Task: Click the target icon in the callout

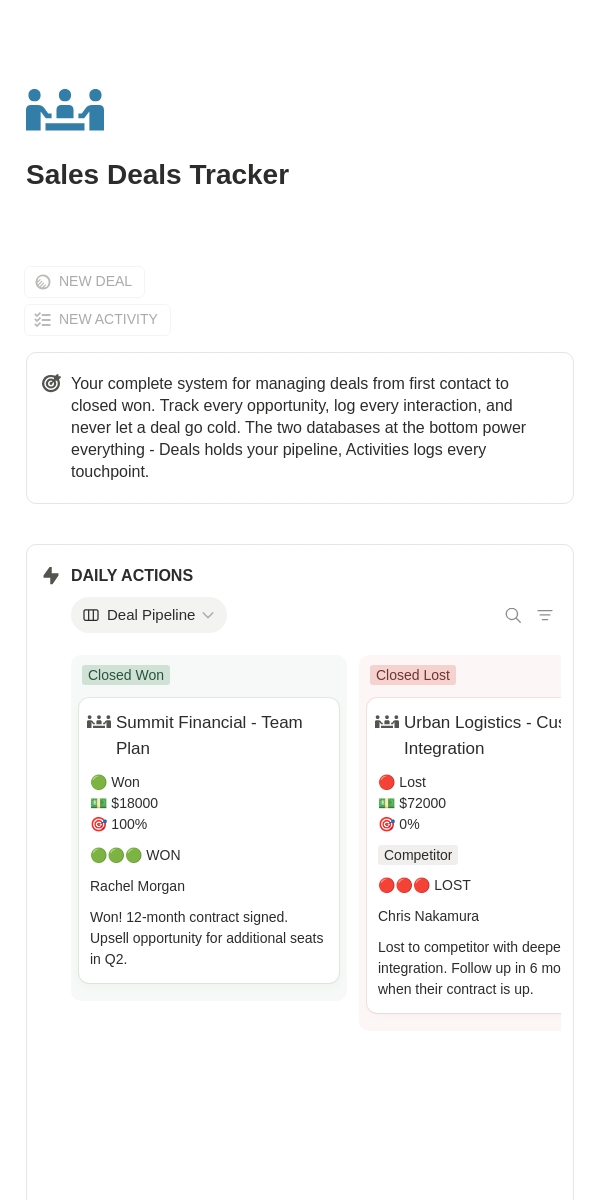Action: click(x=51, y=383)
